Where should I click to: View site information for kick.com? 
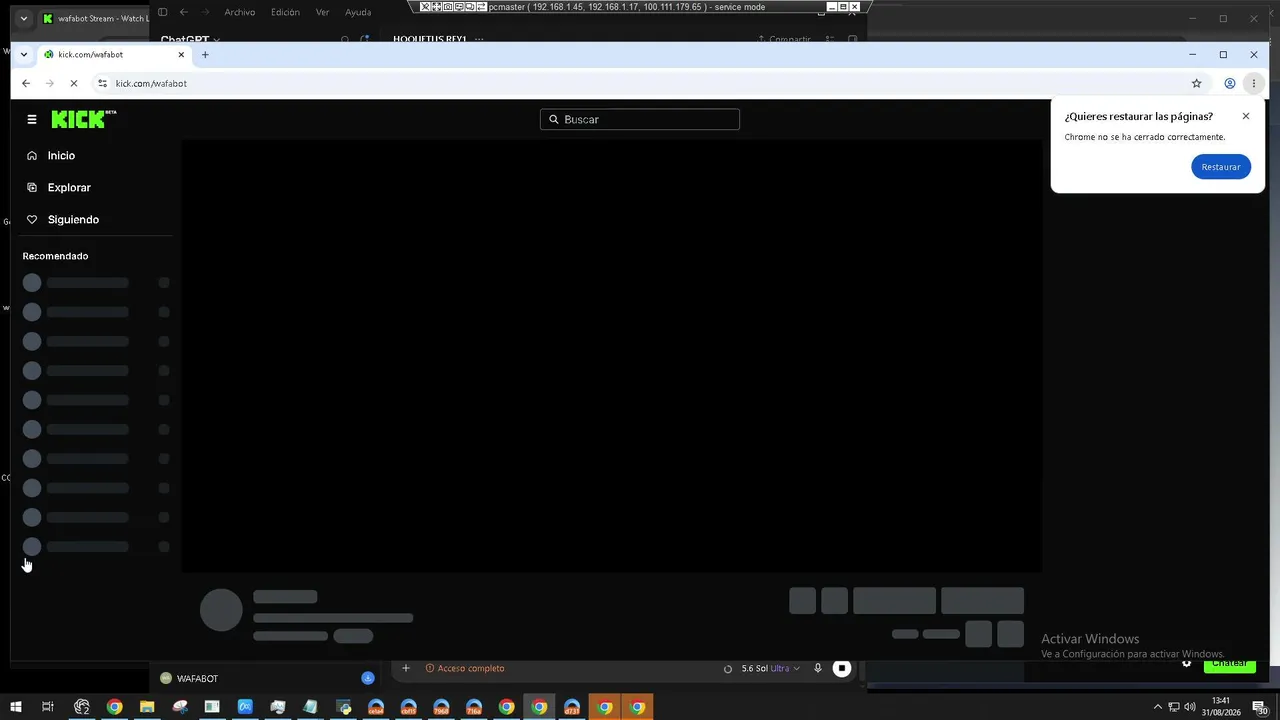click(102, 83)
